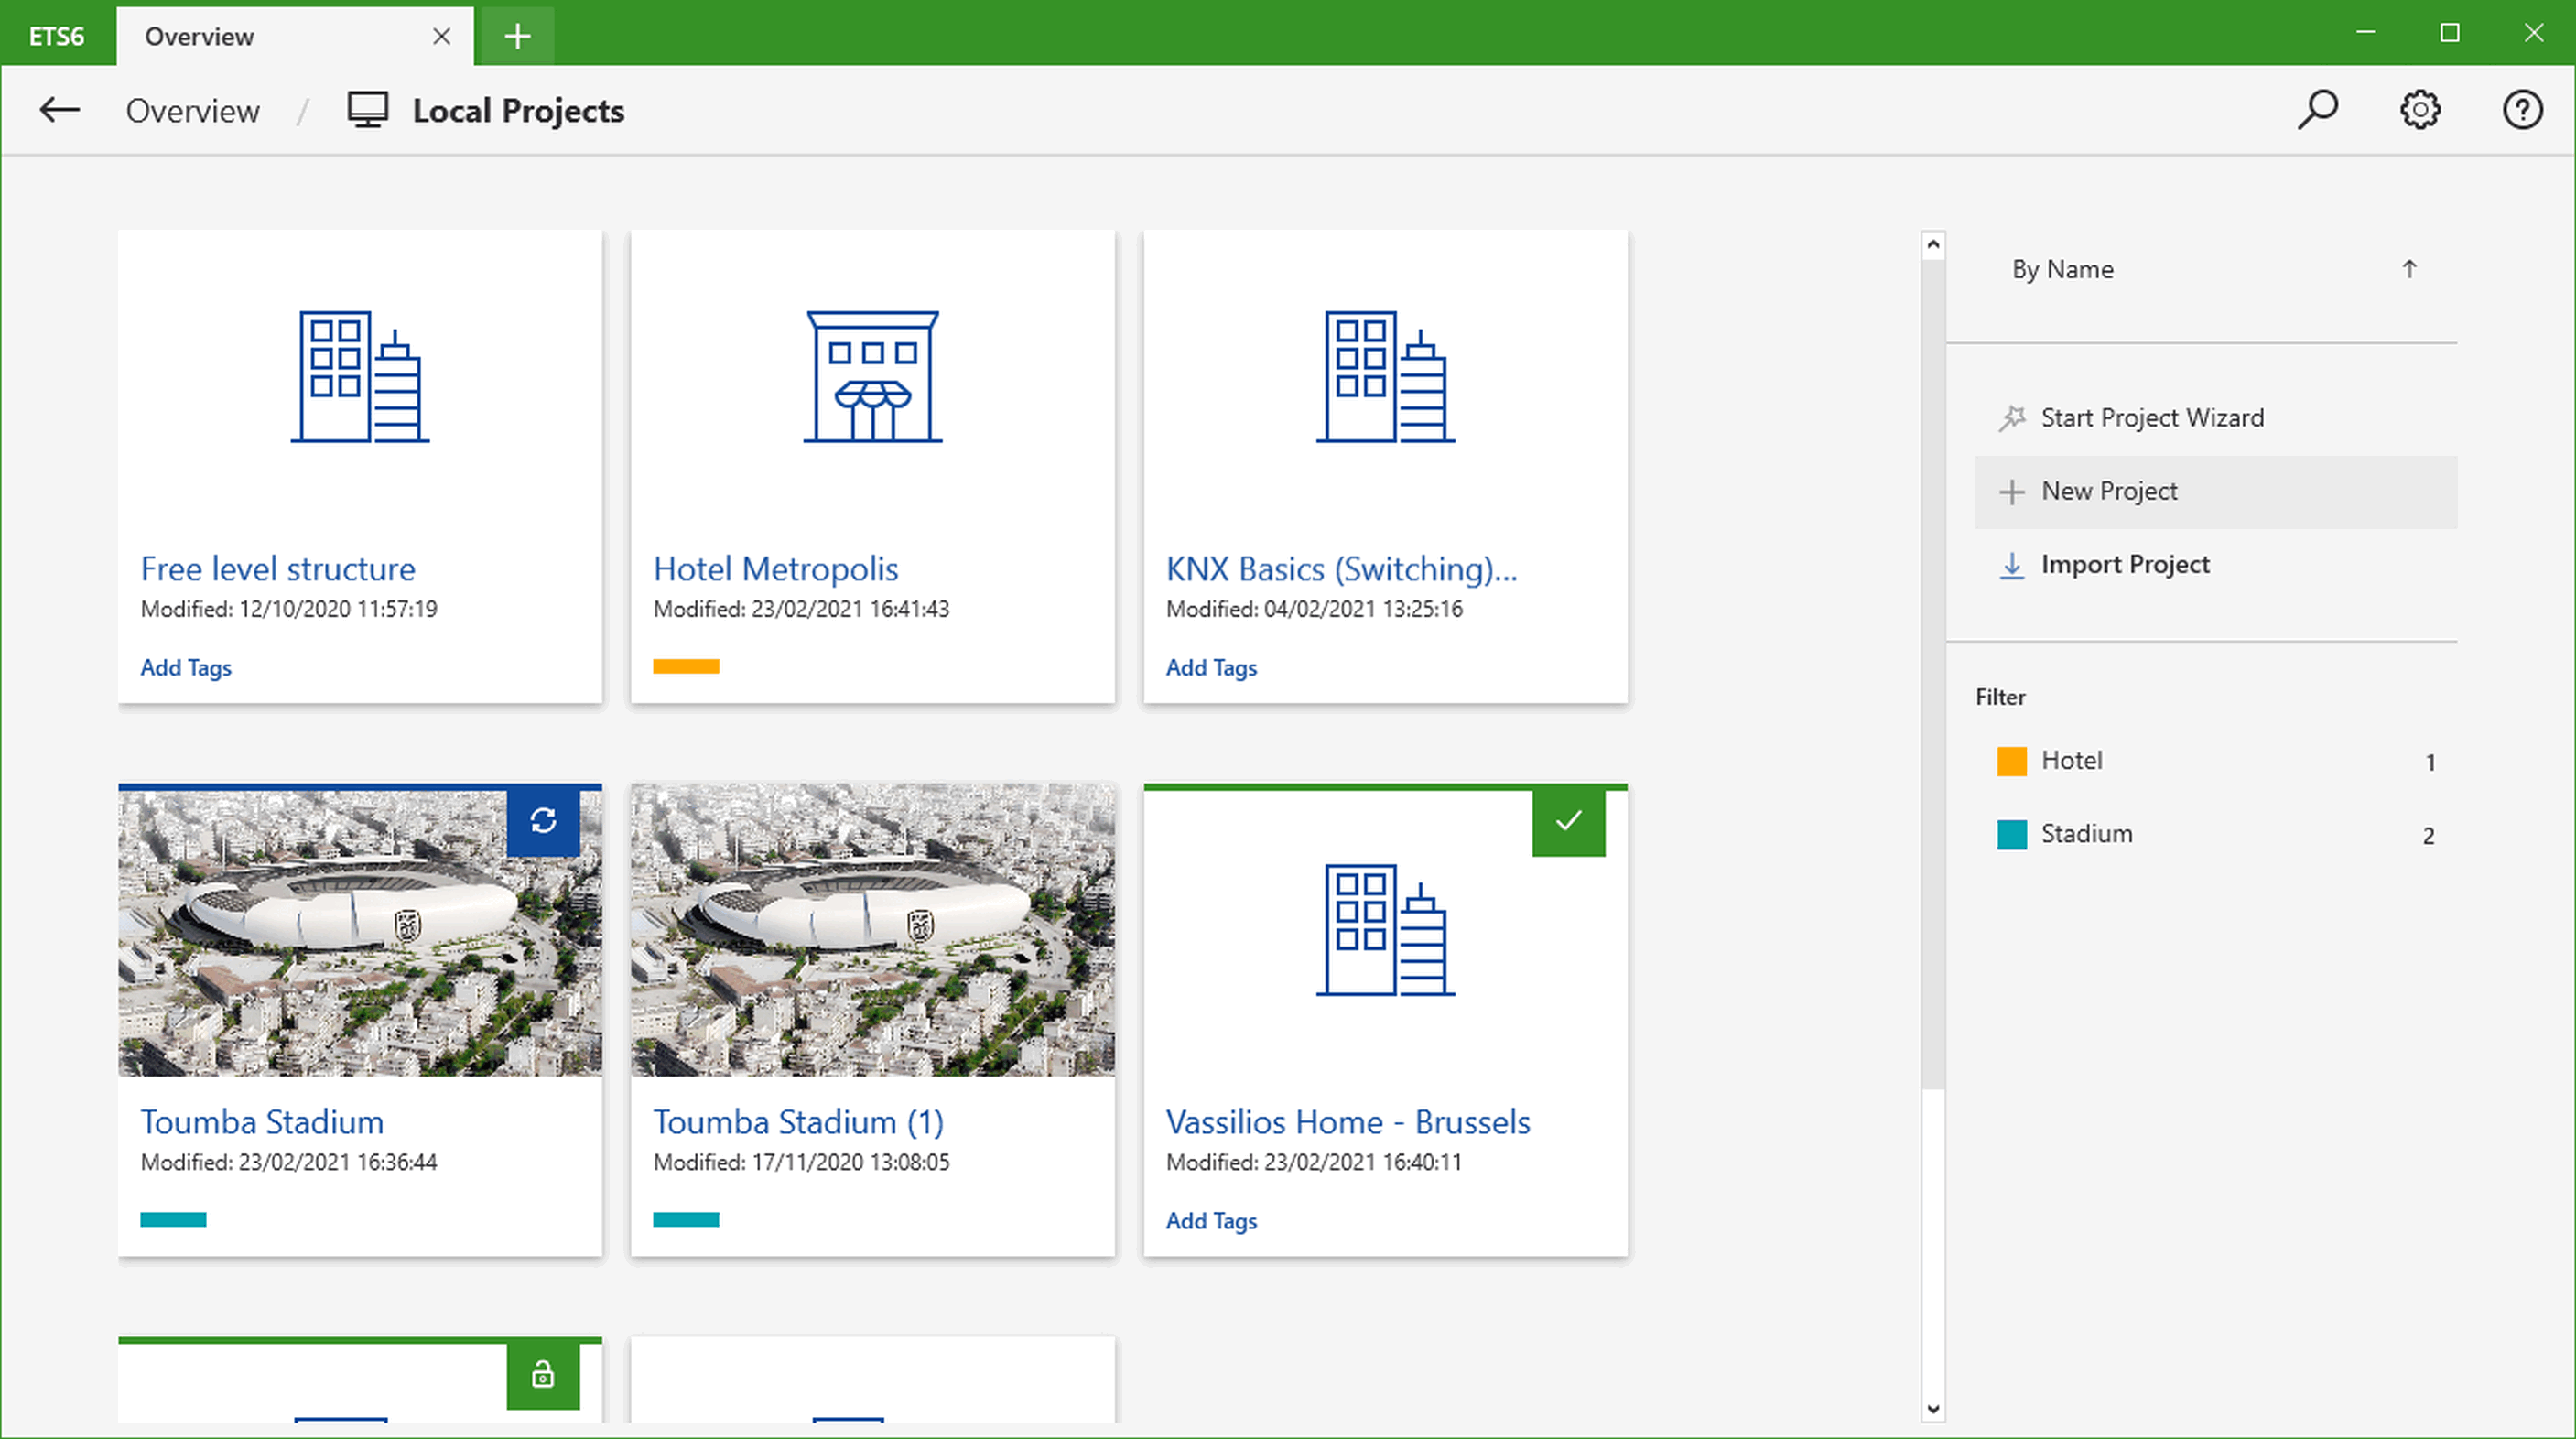The width and height of the screenshot is (2576, 1439).
Task: Click Modified date 04/02/2021 13:25:16
Action: click(1314, 609)
